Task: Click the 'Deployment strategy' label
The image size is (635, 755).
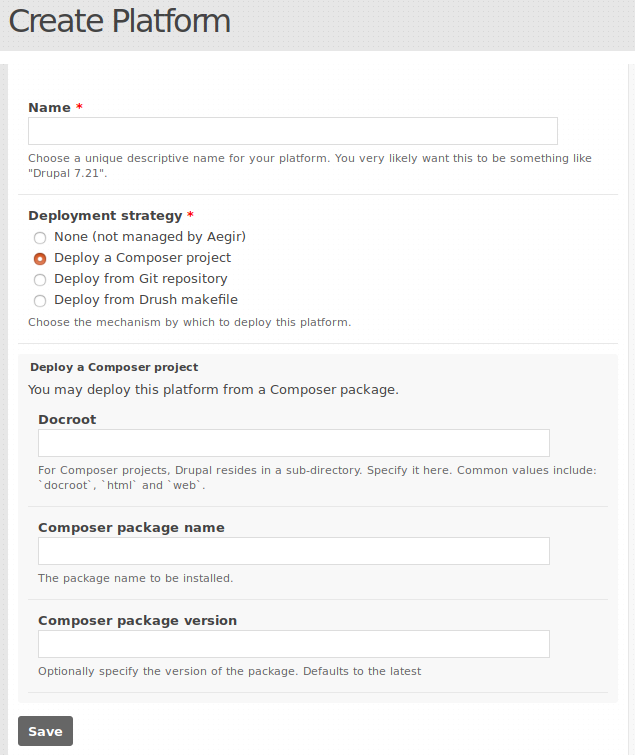Action: tap(105, 215)
